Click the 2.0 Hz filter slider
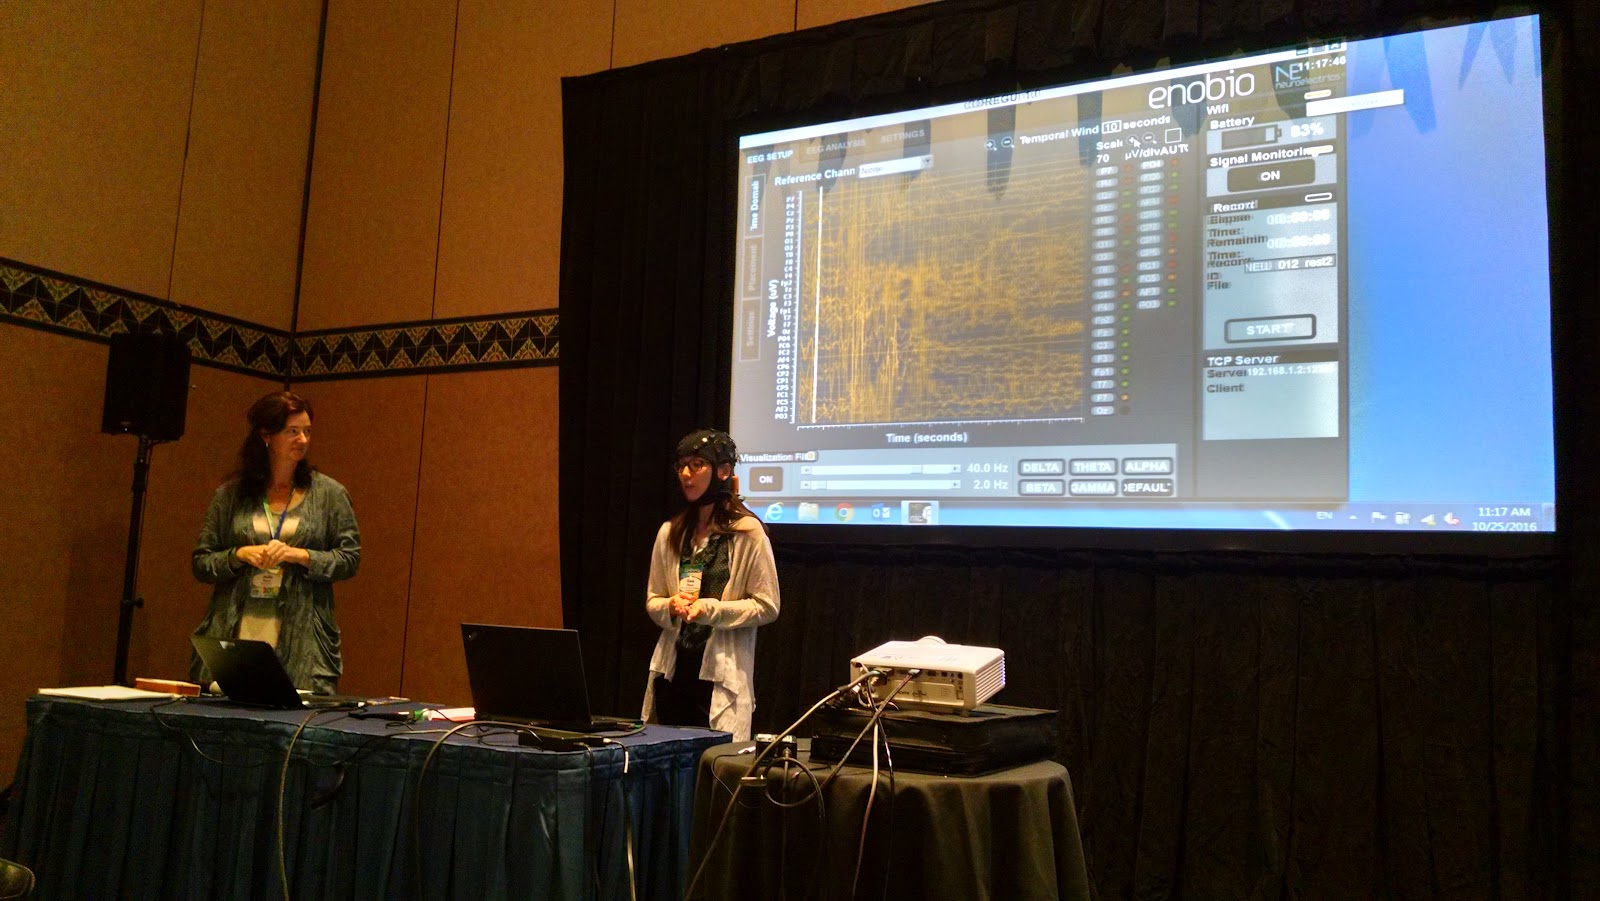 881,485
